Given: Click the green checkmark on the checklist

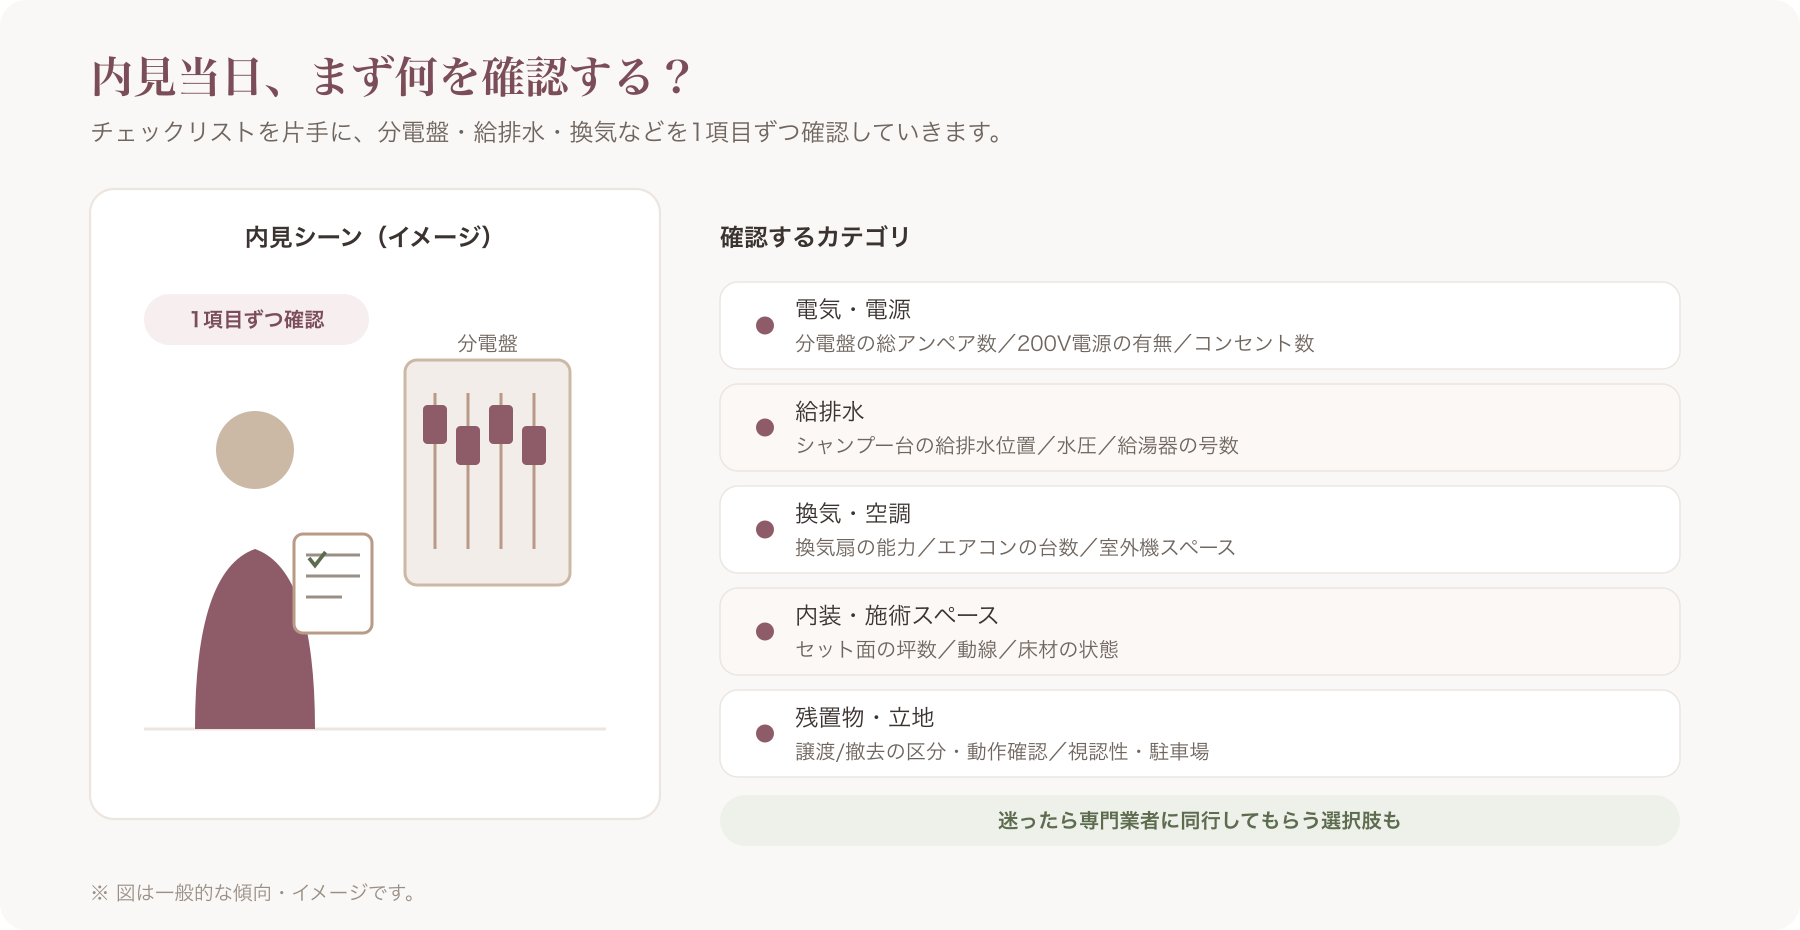Looking at the screenshot, I should tap(317, 559).
